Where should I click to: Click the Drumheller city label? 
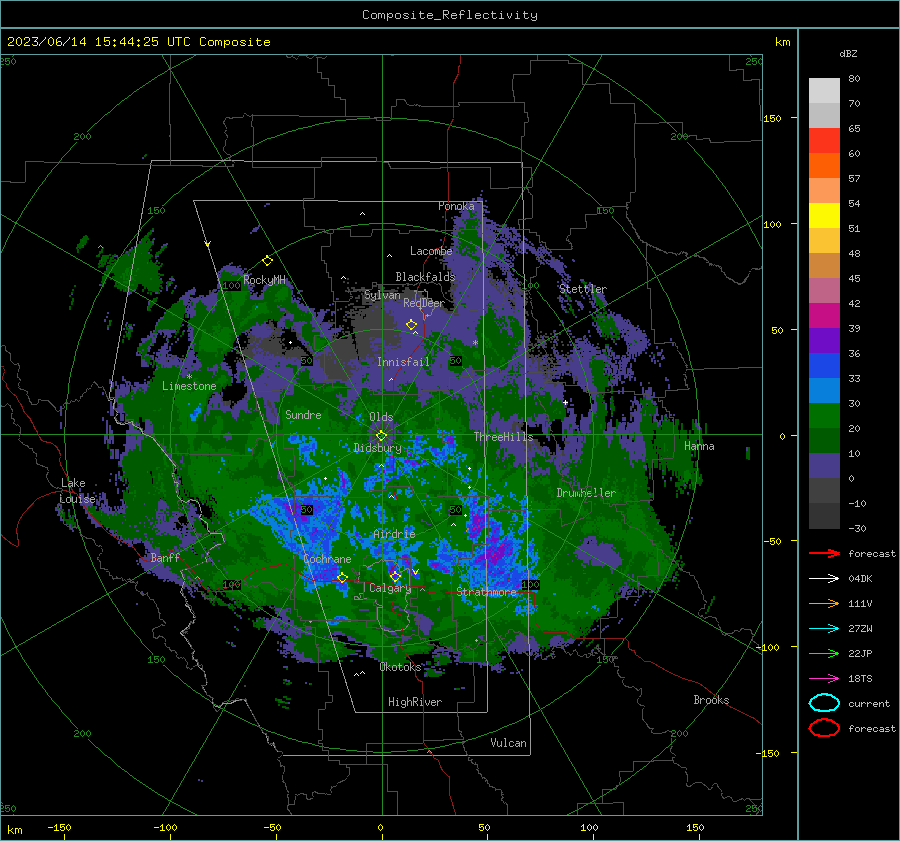[x=586, y=493]
